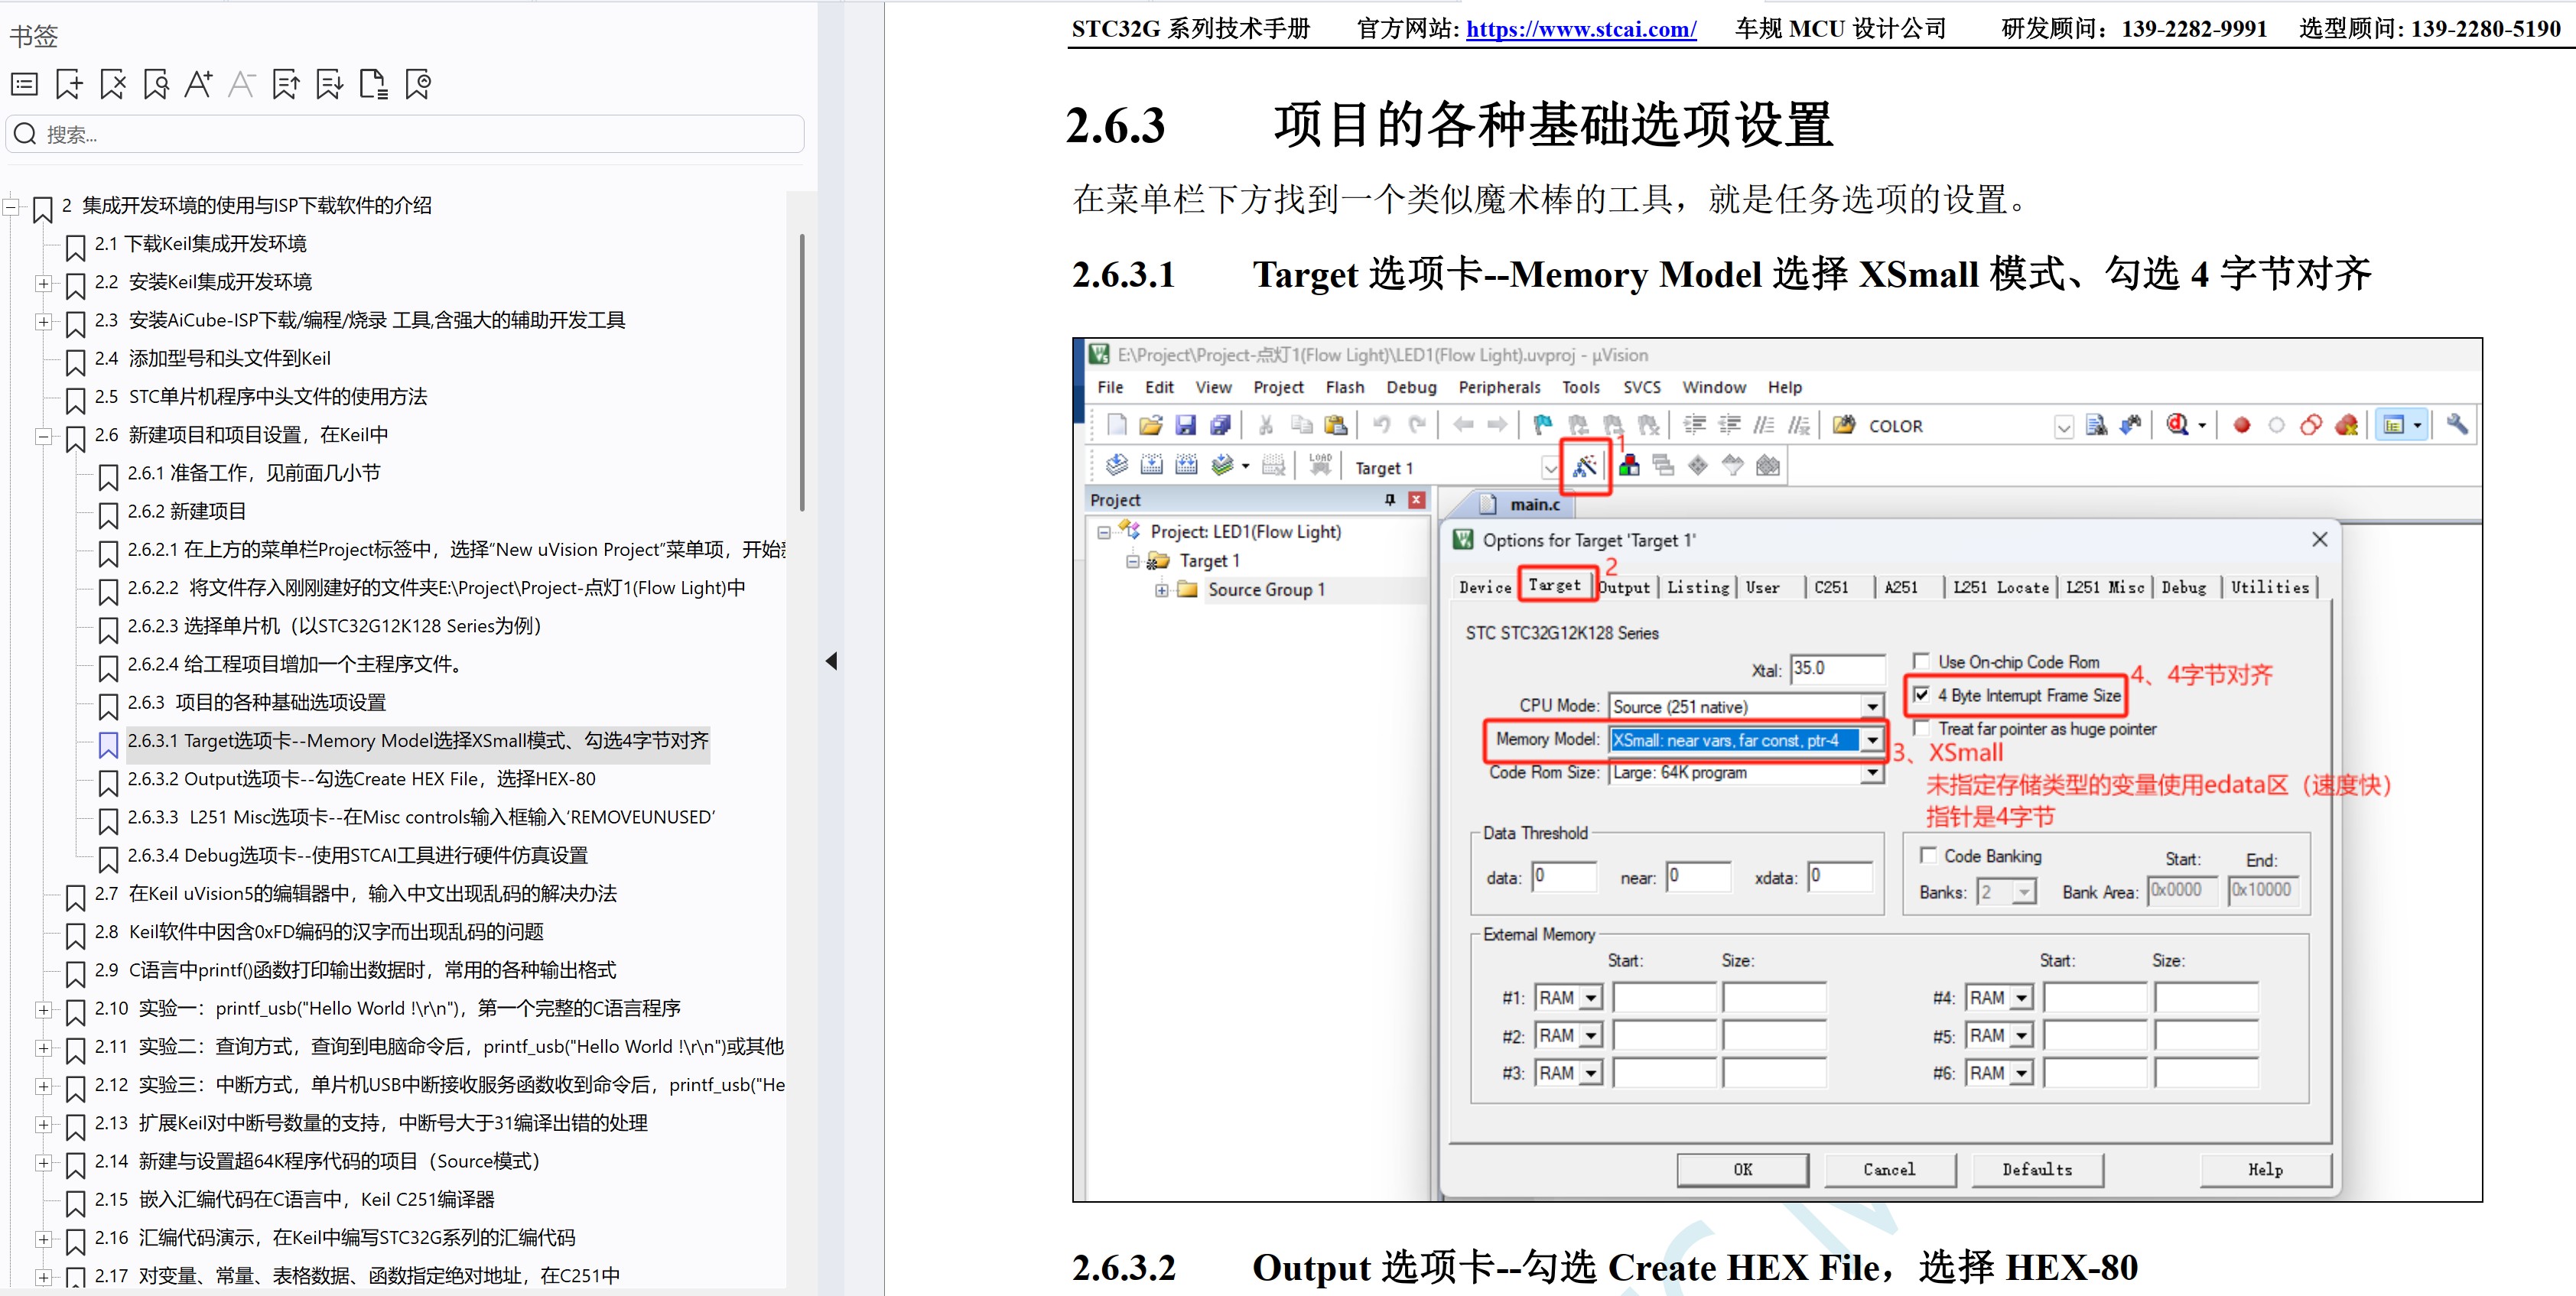Viewport: 2576px width, 1296px height.
Task: Click the Open folder icon in Keil toolbar
Action: (1151, 425)
